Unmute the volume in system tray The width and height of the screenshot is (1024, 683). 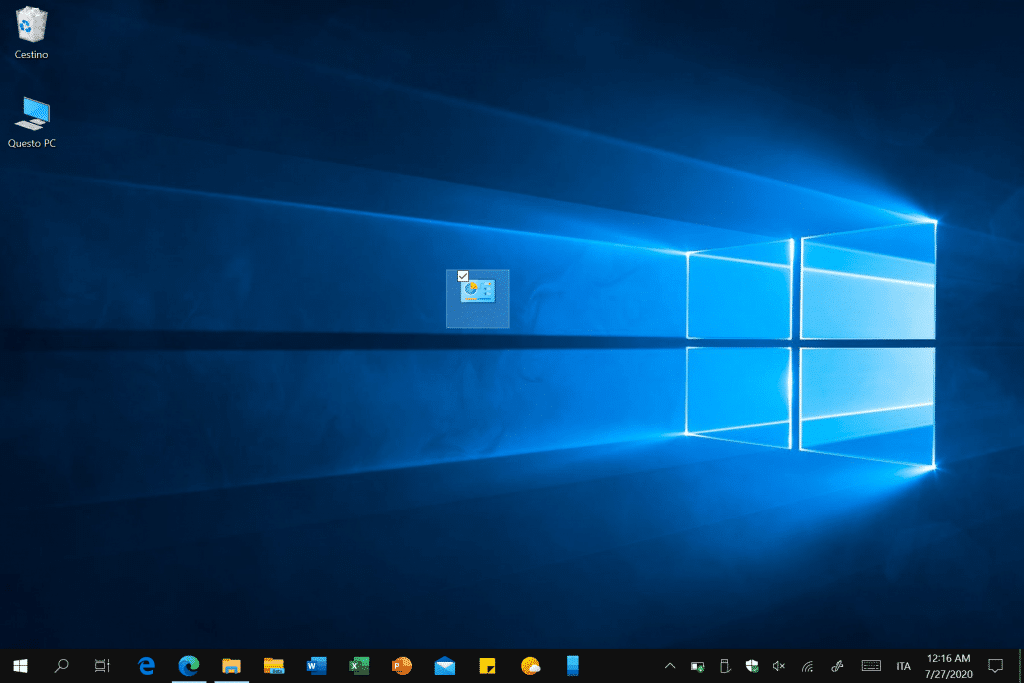[779, 665]
